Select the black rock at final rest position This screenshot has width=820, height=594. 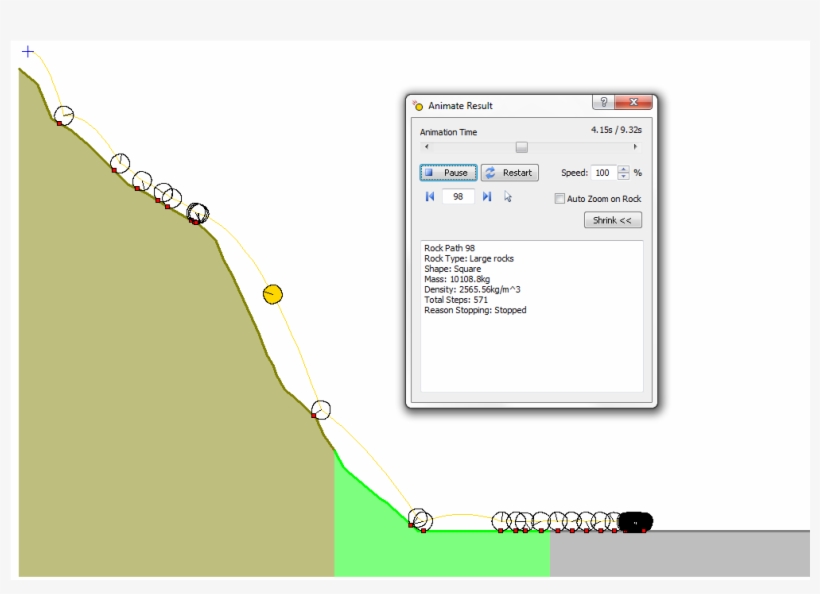click(x=637, y=521)
